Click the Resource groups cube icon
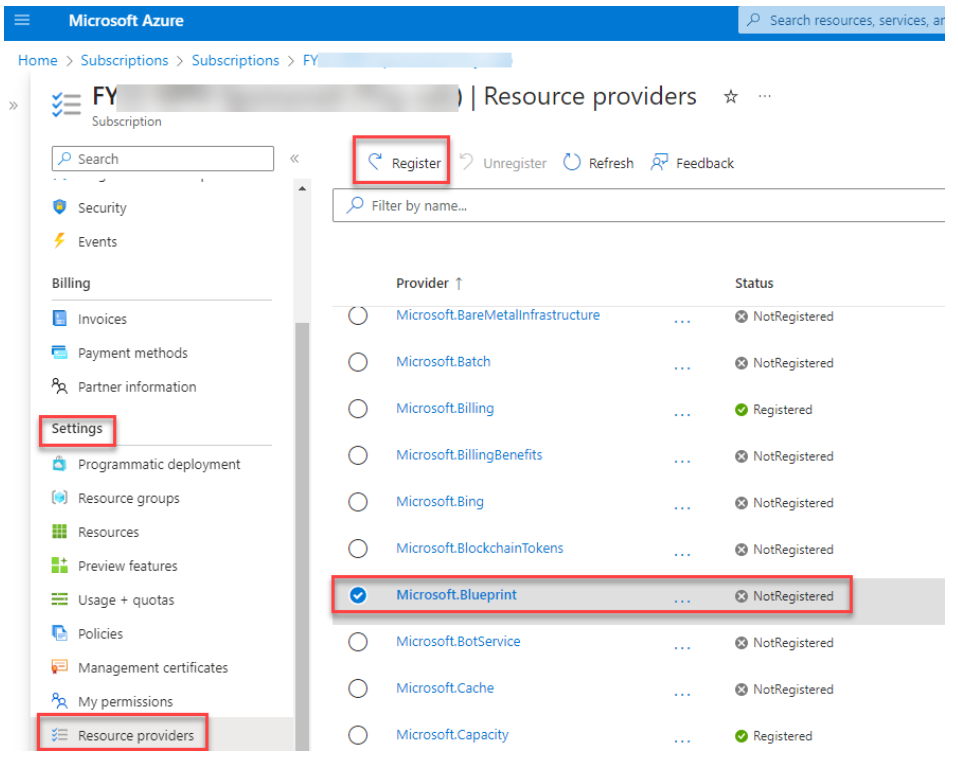The width and height of the screenshot is (958, 765). (59, 498)
